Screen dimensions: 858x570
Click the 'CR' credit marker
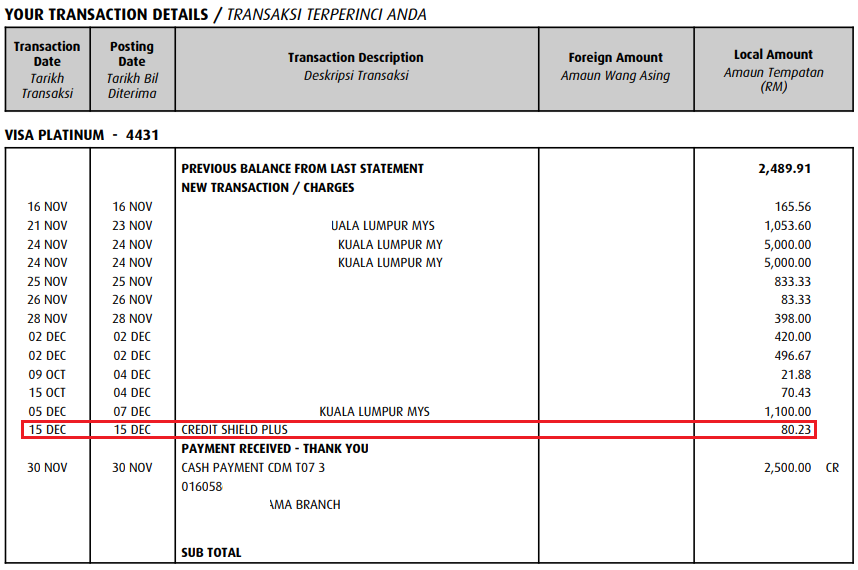(x=832, y=468)
